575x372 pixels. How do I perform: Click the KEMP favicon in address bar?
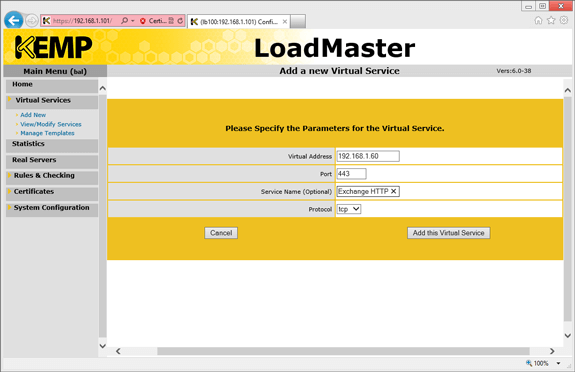[x=47, y=21]
